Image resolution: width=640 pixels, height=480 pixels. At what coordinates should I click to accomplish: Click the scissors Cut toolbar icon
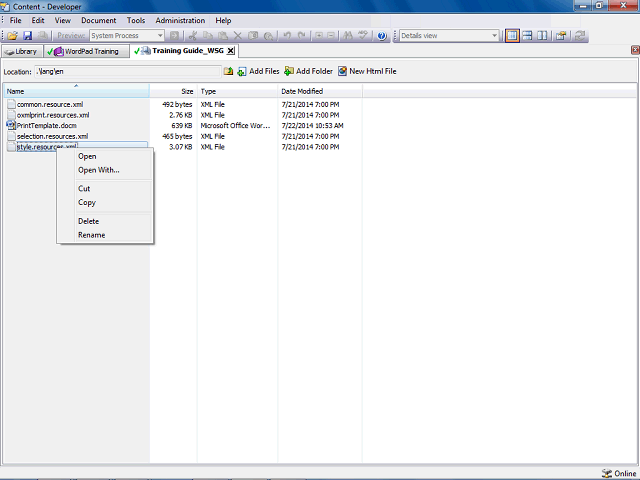193,36
